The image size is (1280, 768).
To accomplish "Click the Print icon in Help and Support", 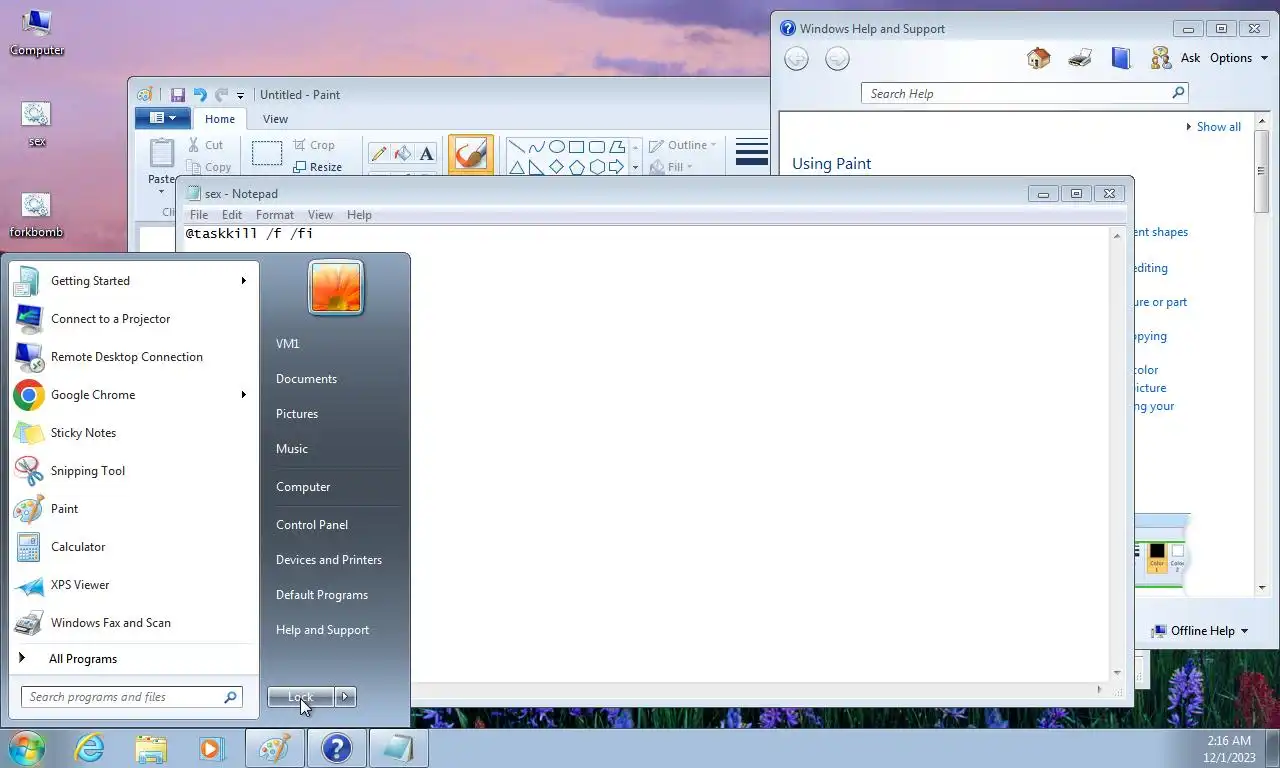I will coord(1080,58).
